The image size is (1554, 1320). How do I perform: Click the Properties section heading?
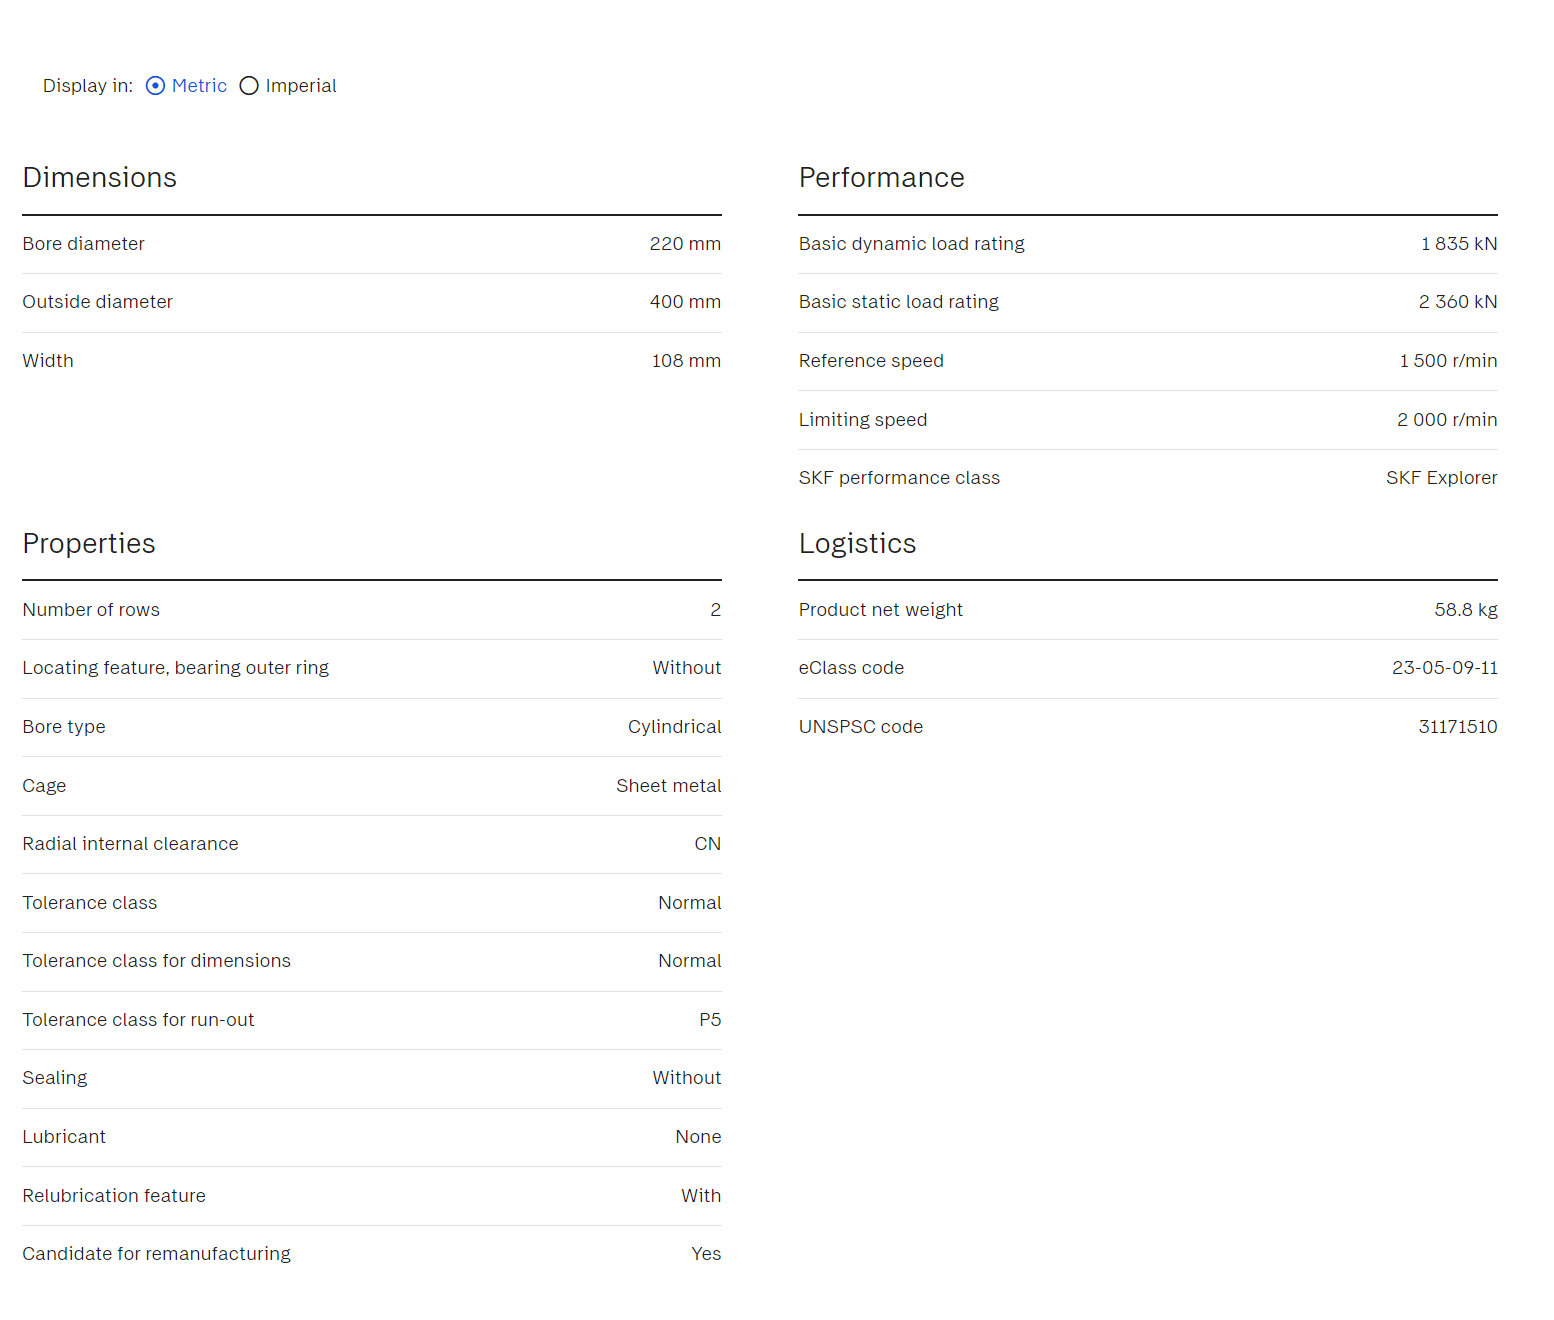[x=89, y=544]
